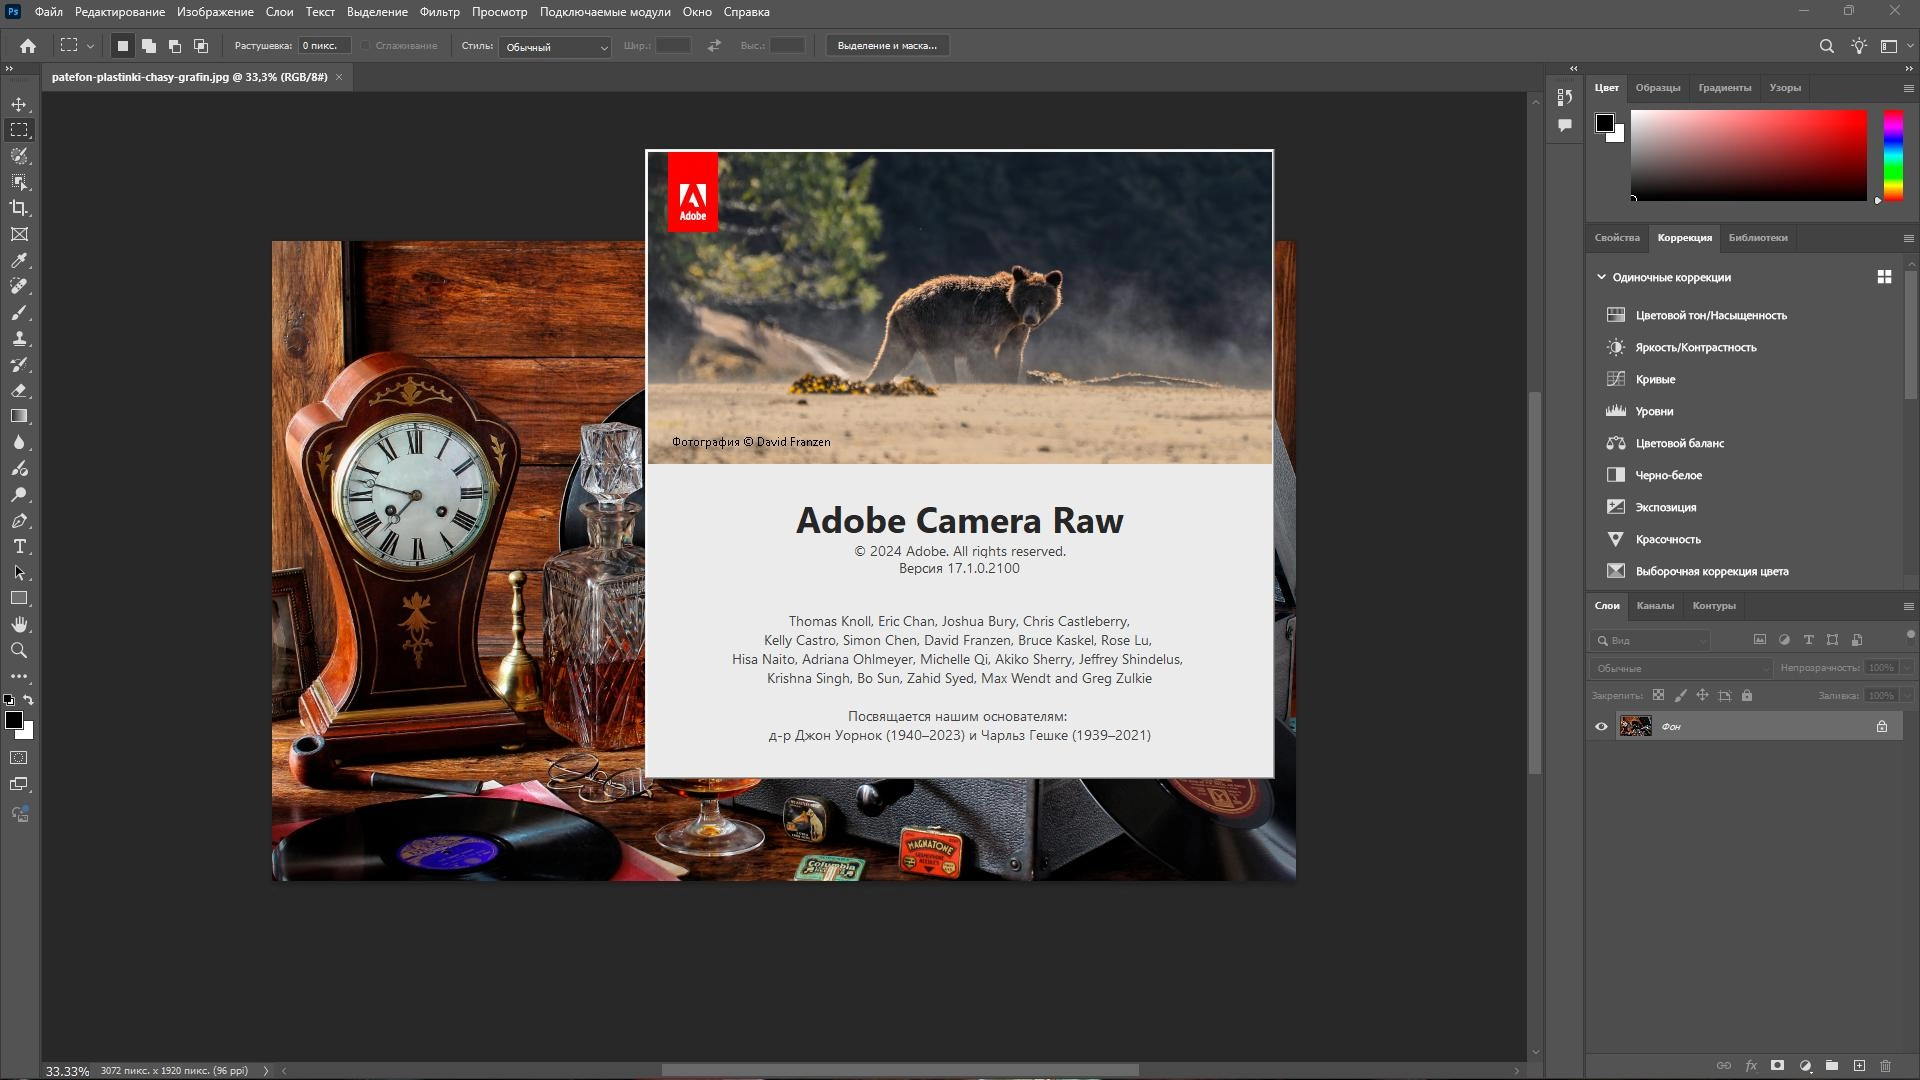Open layer blend mode dropdown Обычные
This screenshot has height=1080, width=1920.
(x=1680, y=668)
